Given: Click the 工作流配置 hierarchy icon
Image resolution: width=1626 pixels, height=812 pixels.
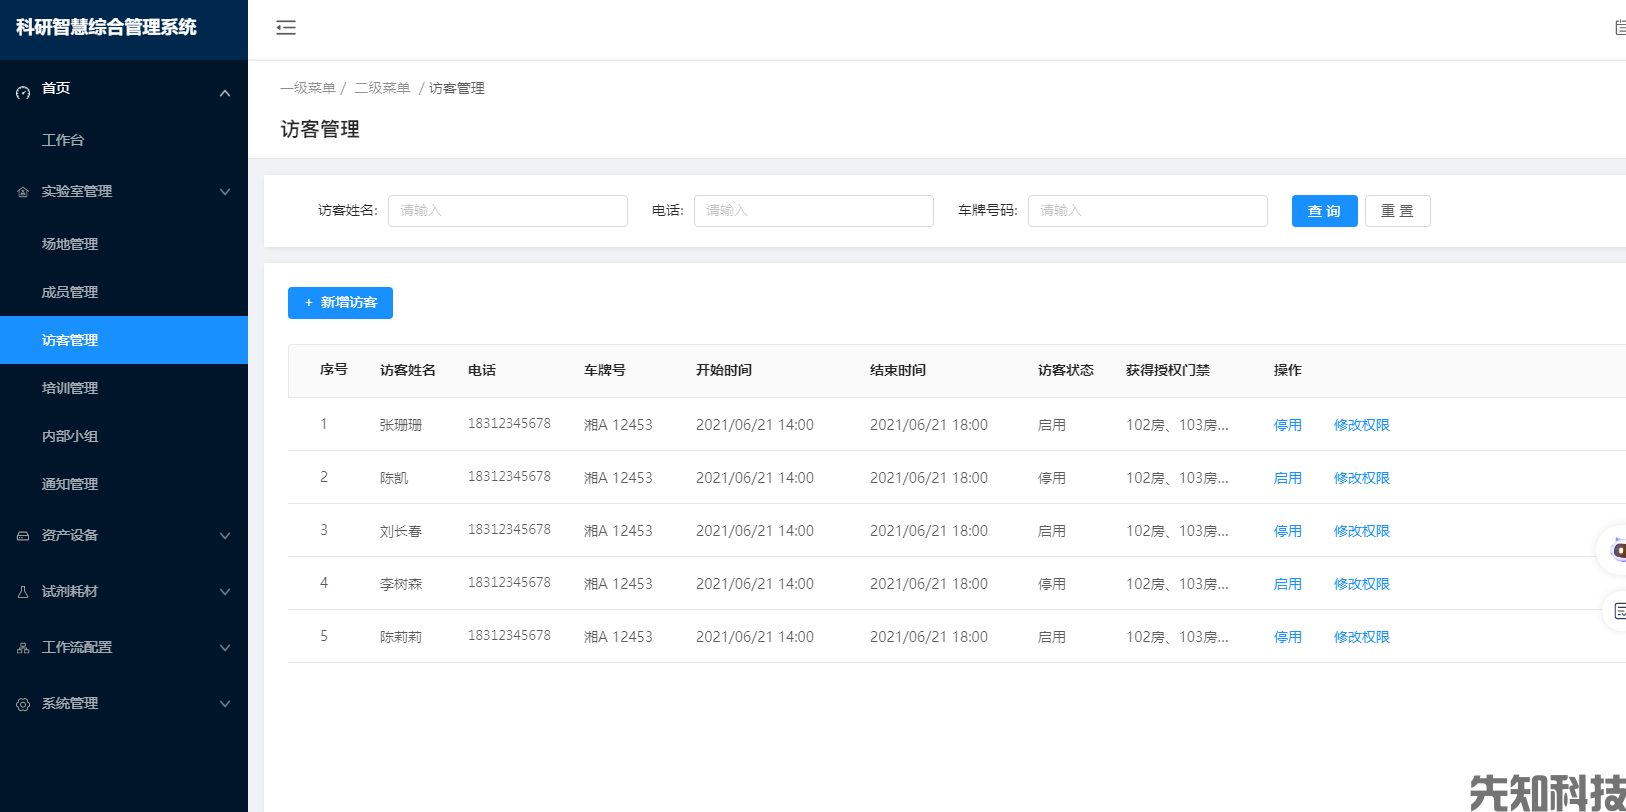Looking at the screenshot, I should (23, 648).
